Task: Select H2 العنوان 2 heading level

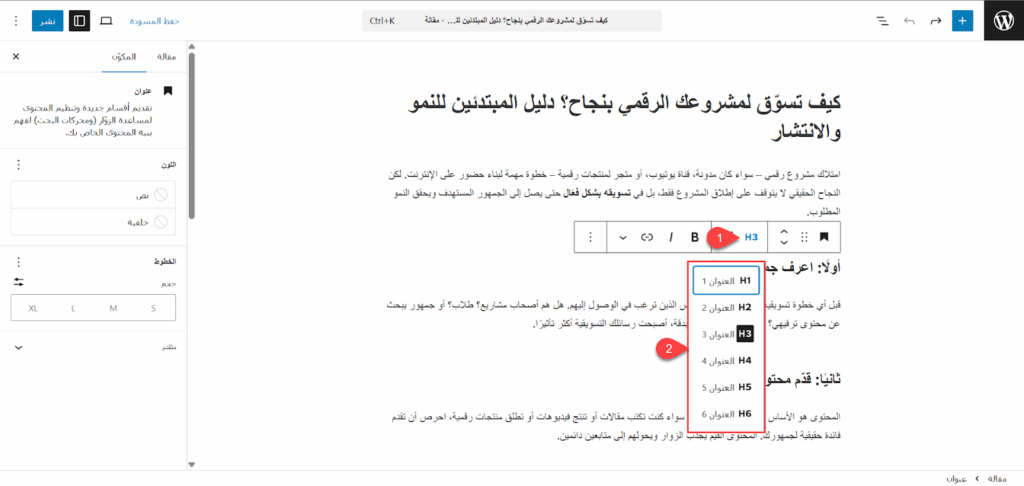Action: pyautogui.click(x=726, y=308)
